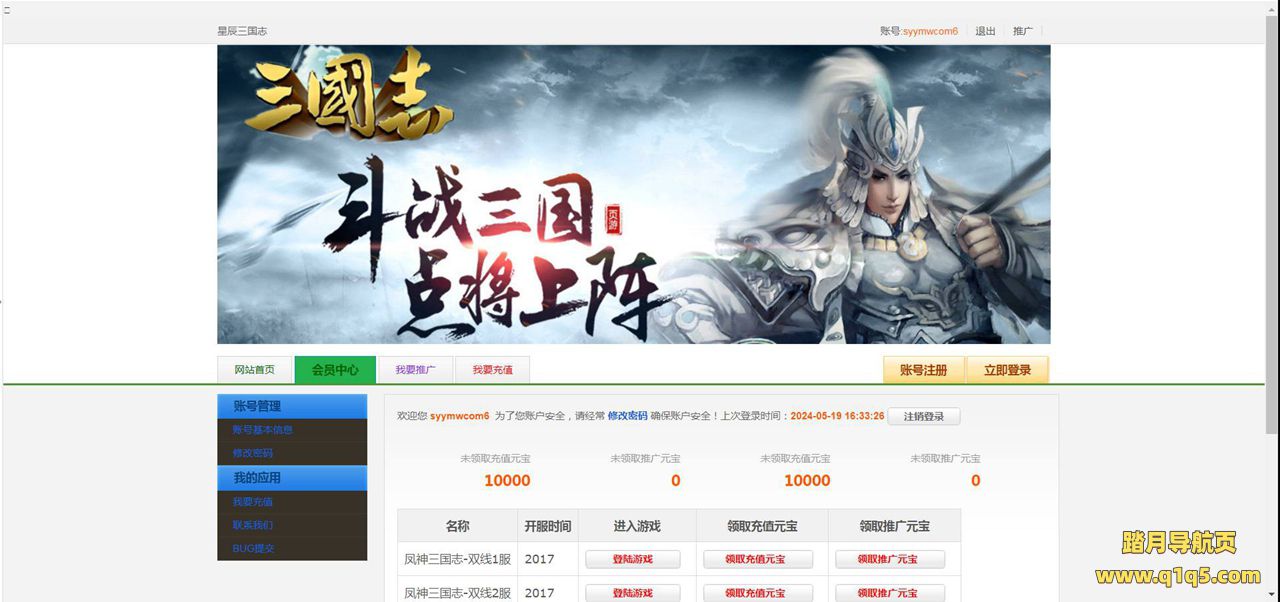Click 领取推广元宝 button for 双线1服
The image size is (1280, 602).
[x=890, y=559]
